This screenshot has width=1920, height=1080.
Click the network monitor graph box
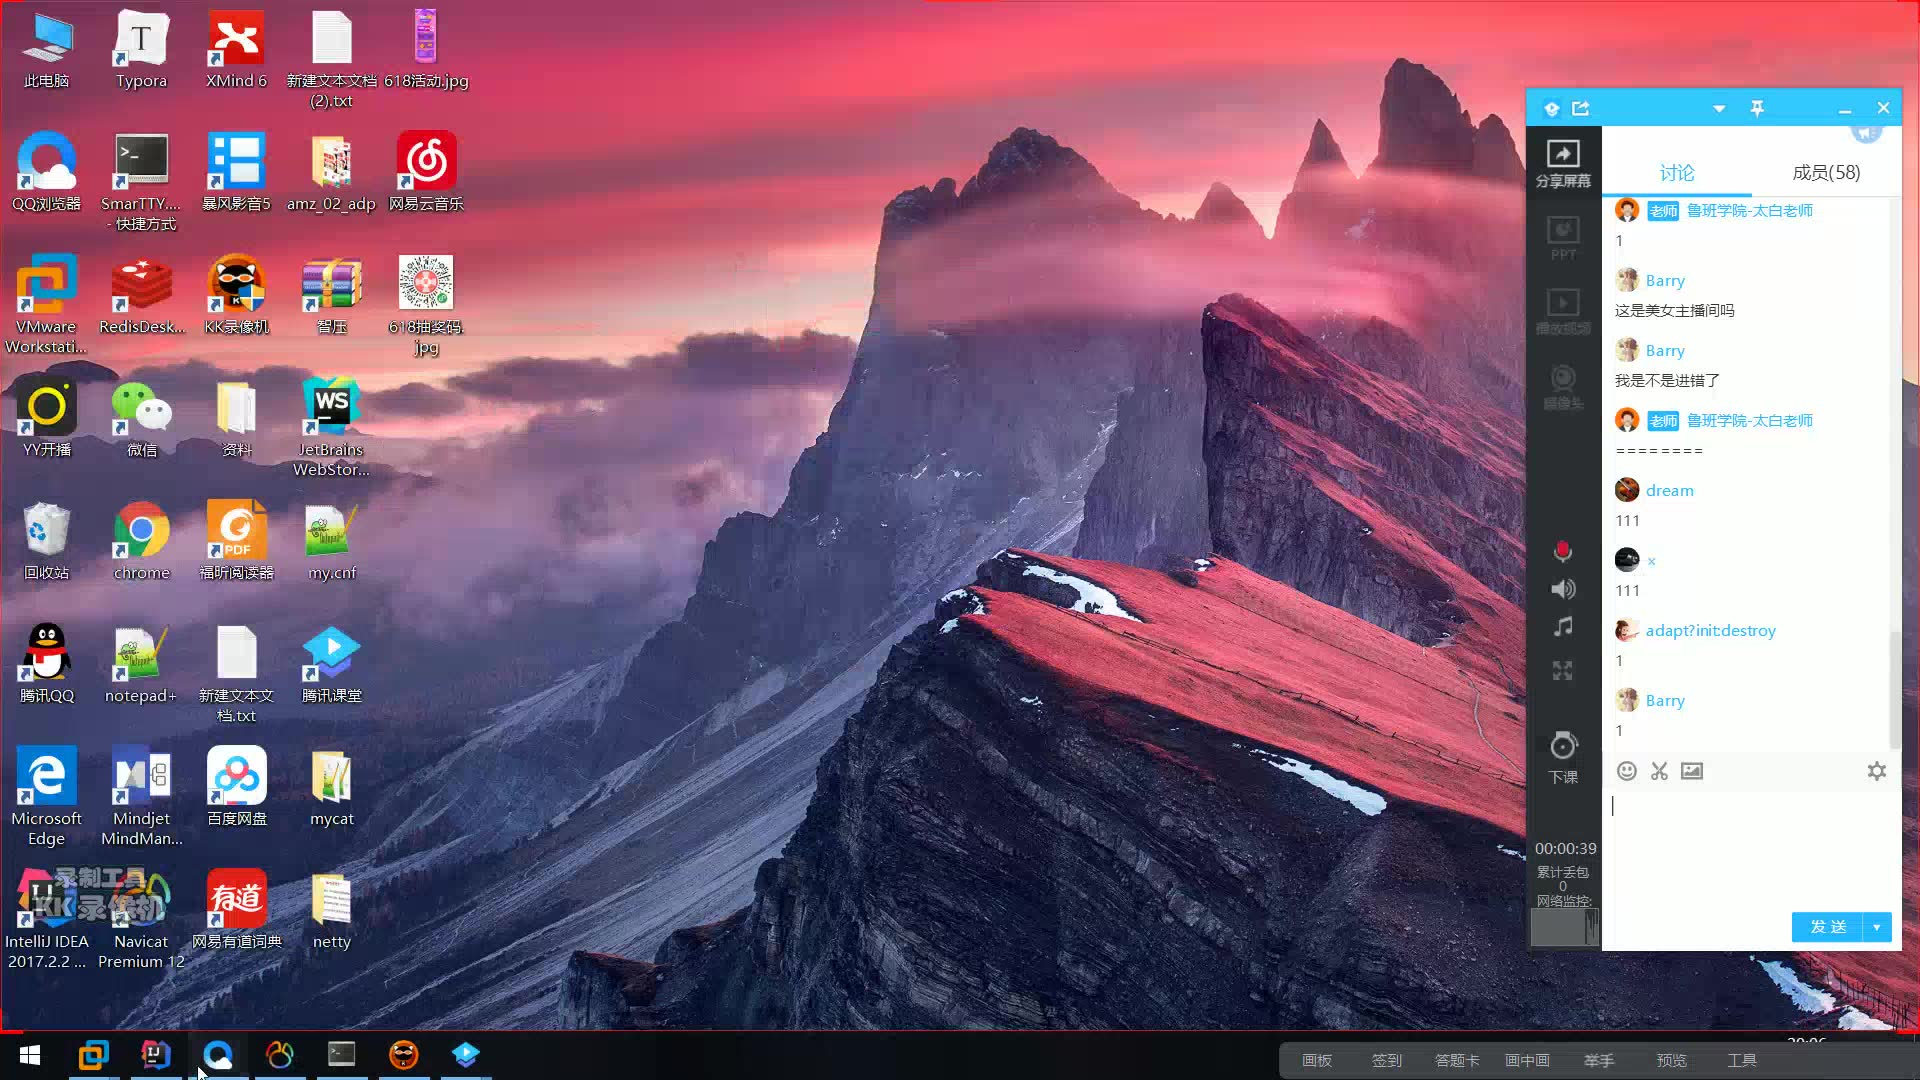tap(1564, 927)
